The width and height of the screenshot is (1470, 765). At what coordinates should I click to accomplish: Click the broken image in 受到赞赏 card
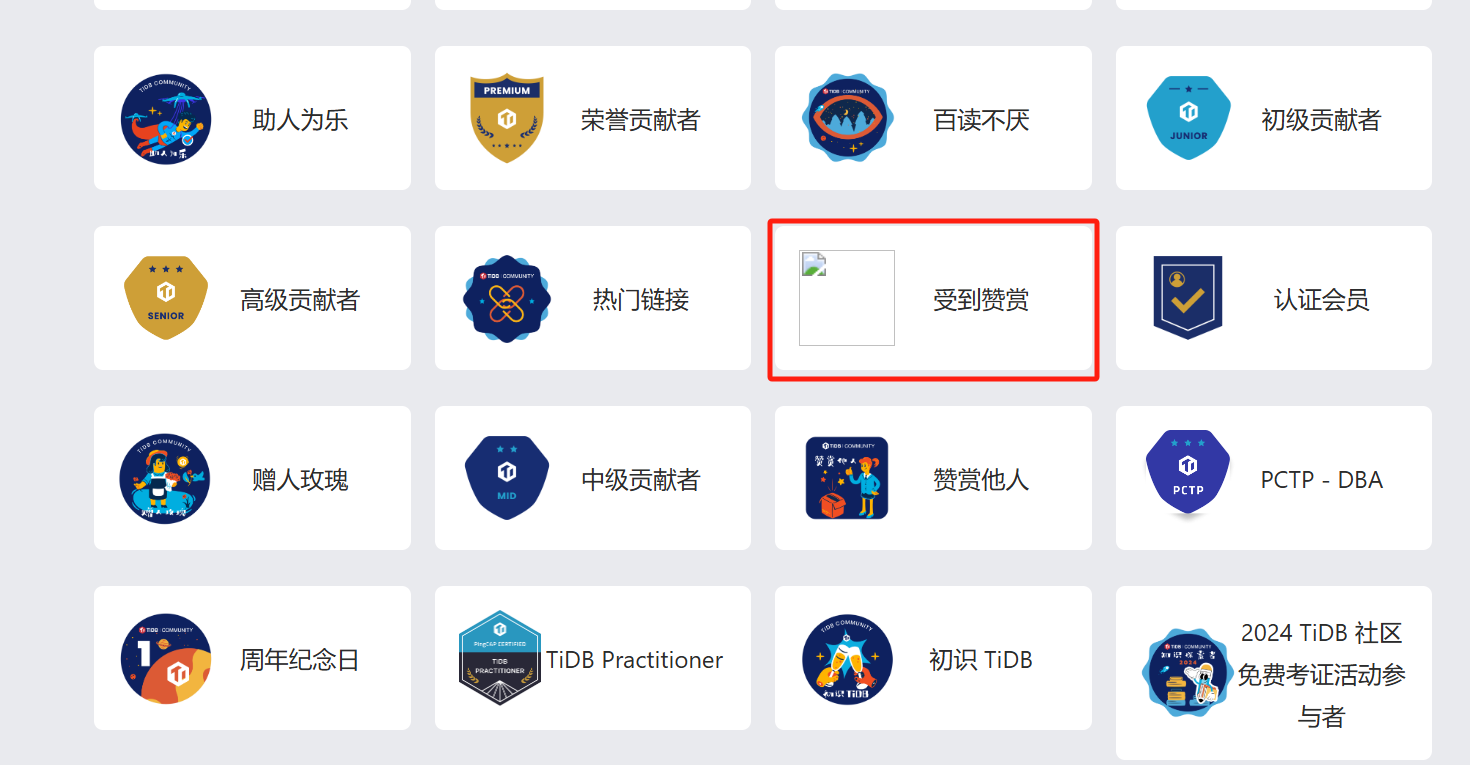coord(847,298)
